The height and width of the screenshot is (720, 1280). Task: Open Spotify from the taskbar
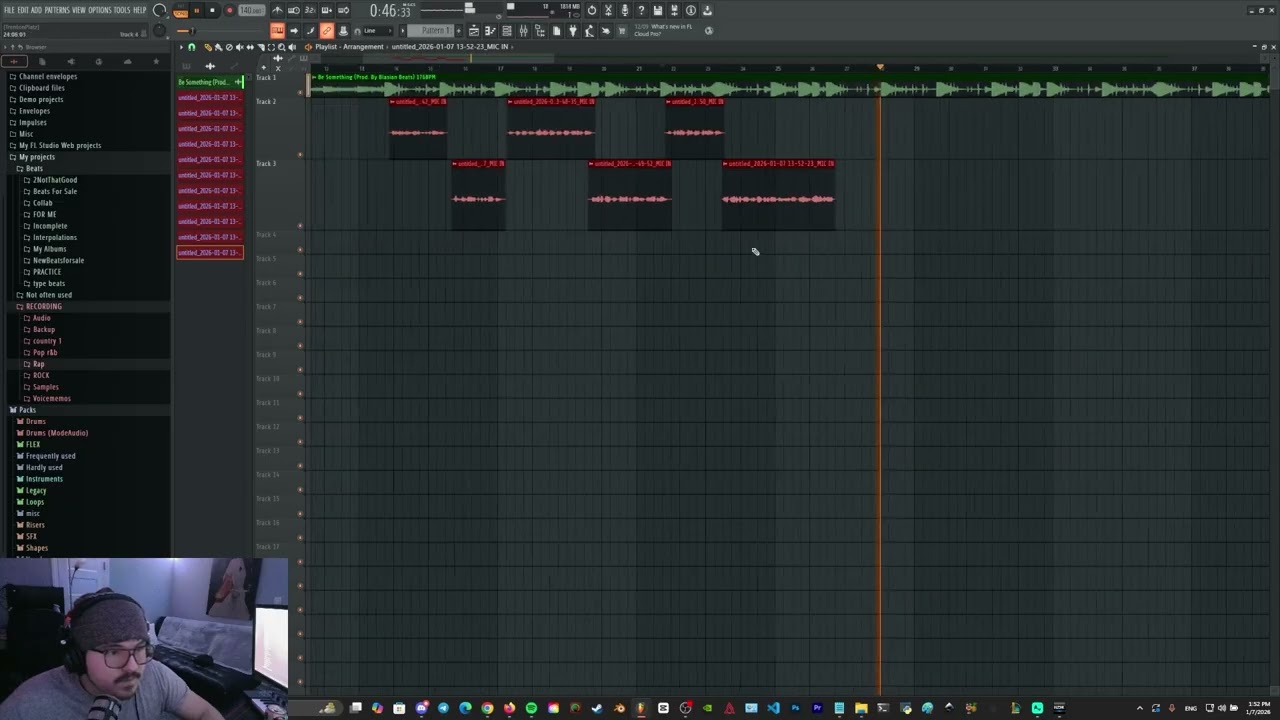(x=531, y=708)
